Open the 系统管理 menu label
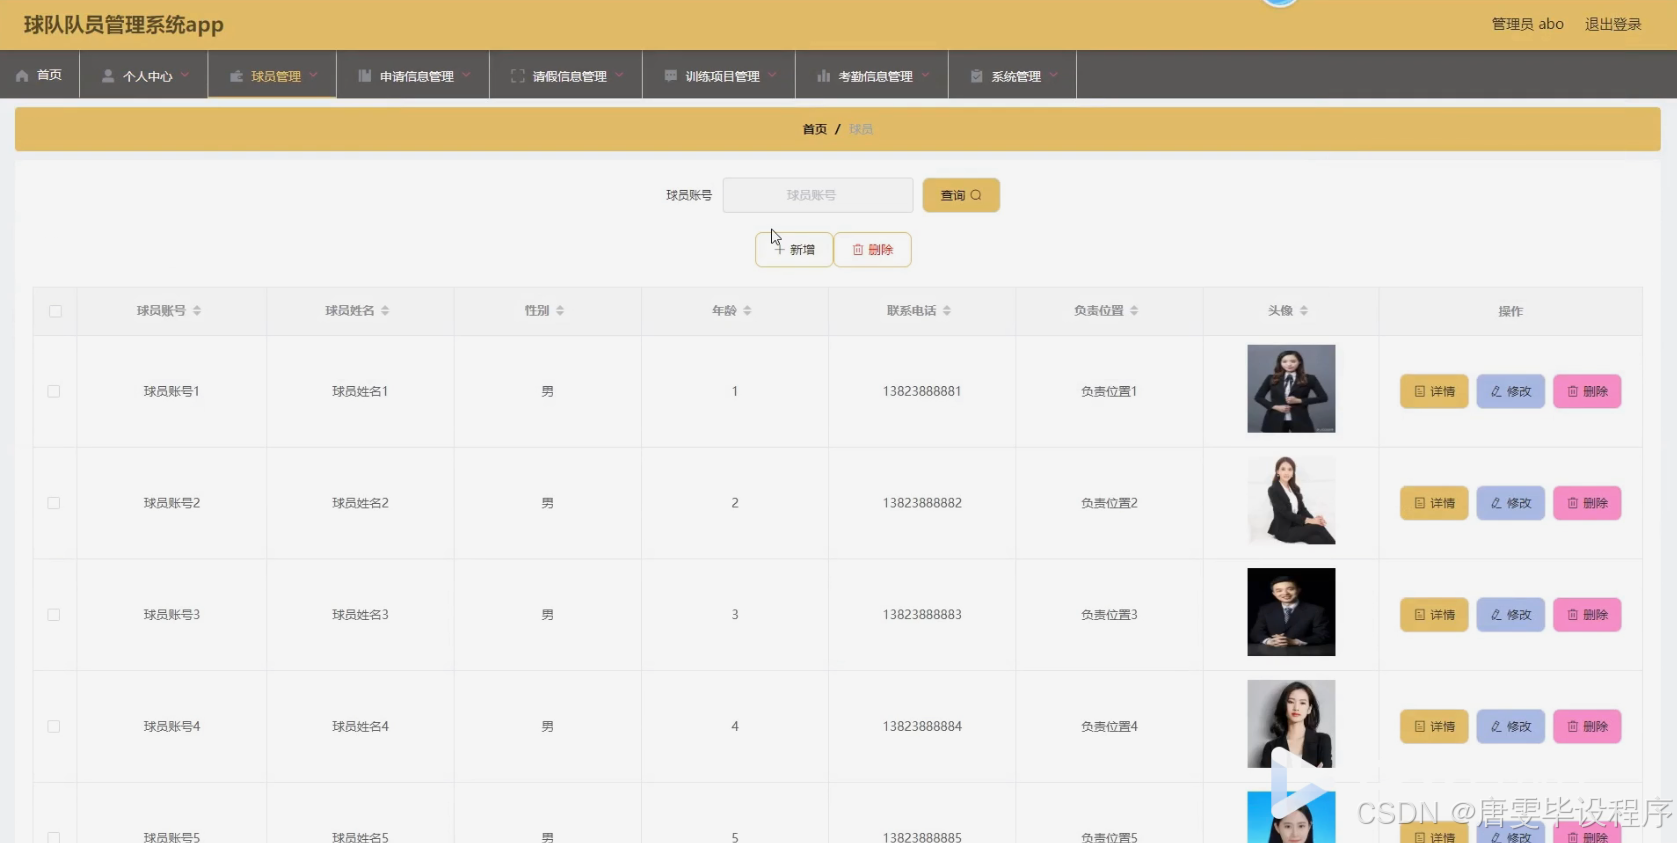The height and width of the screenshot is (843, 1677). 1016,76
